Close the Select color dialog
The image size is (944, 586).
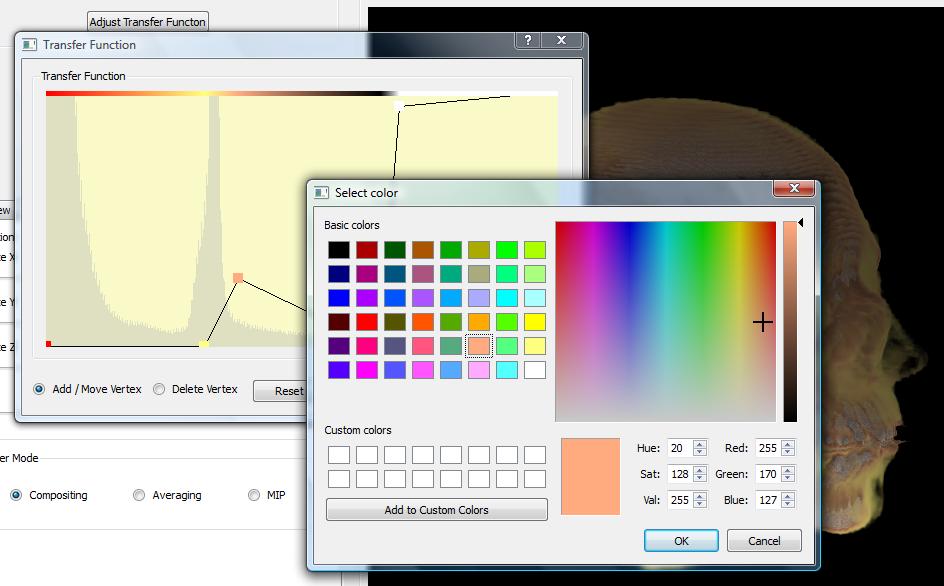click(x=794, y=189)
